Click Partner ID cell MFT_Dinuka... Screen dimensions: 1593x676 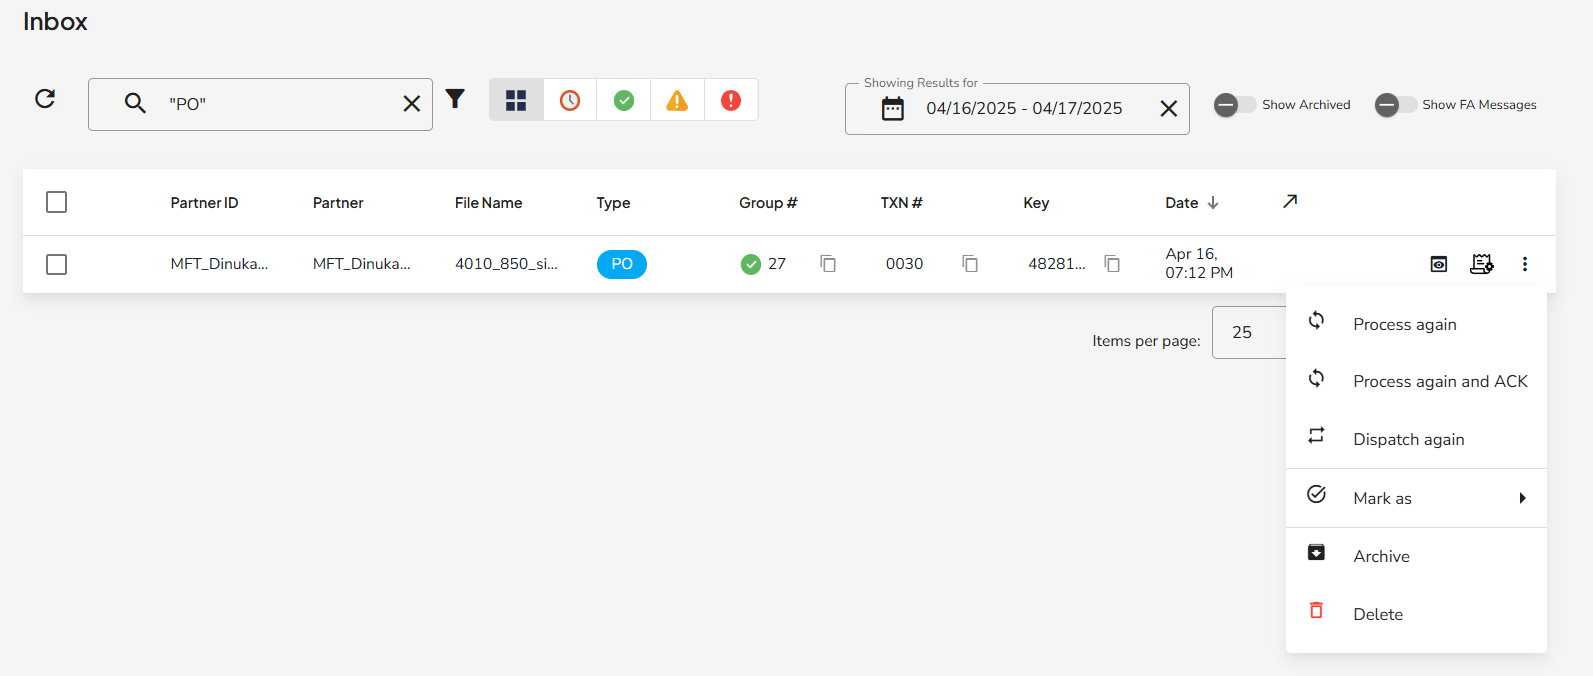[x=219, y=264]
